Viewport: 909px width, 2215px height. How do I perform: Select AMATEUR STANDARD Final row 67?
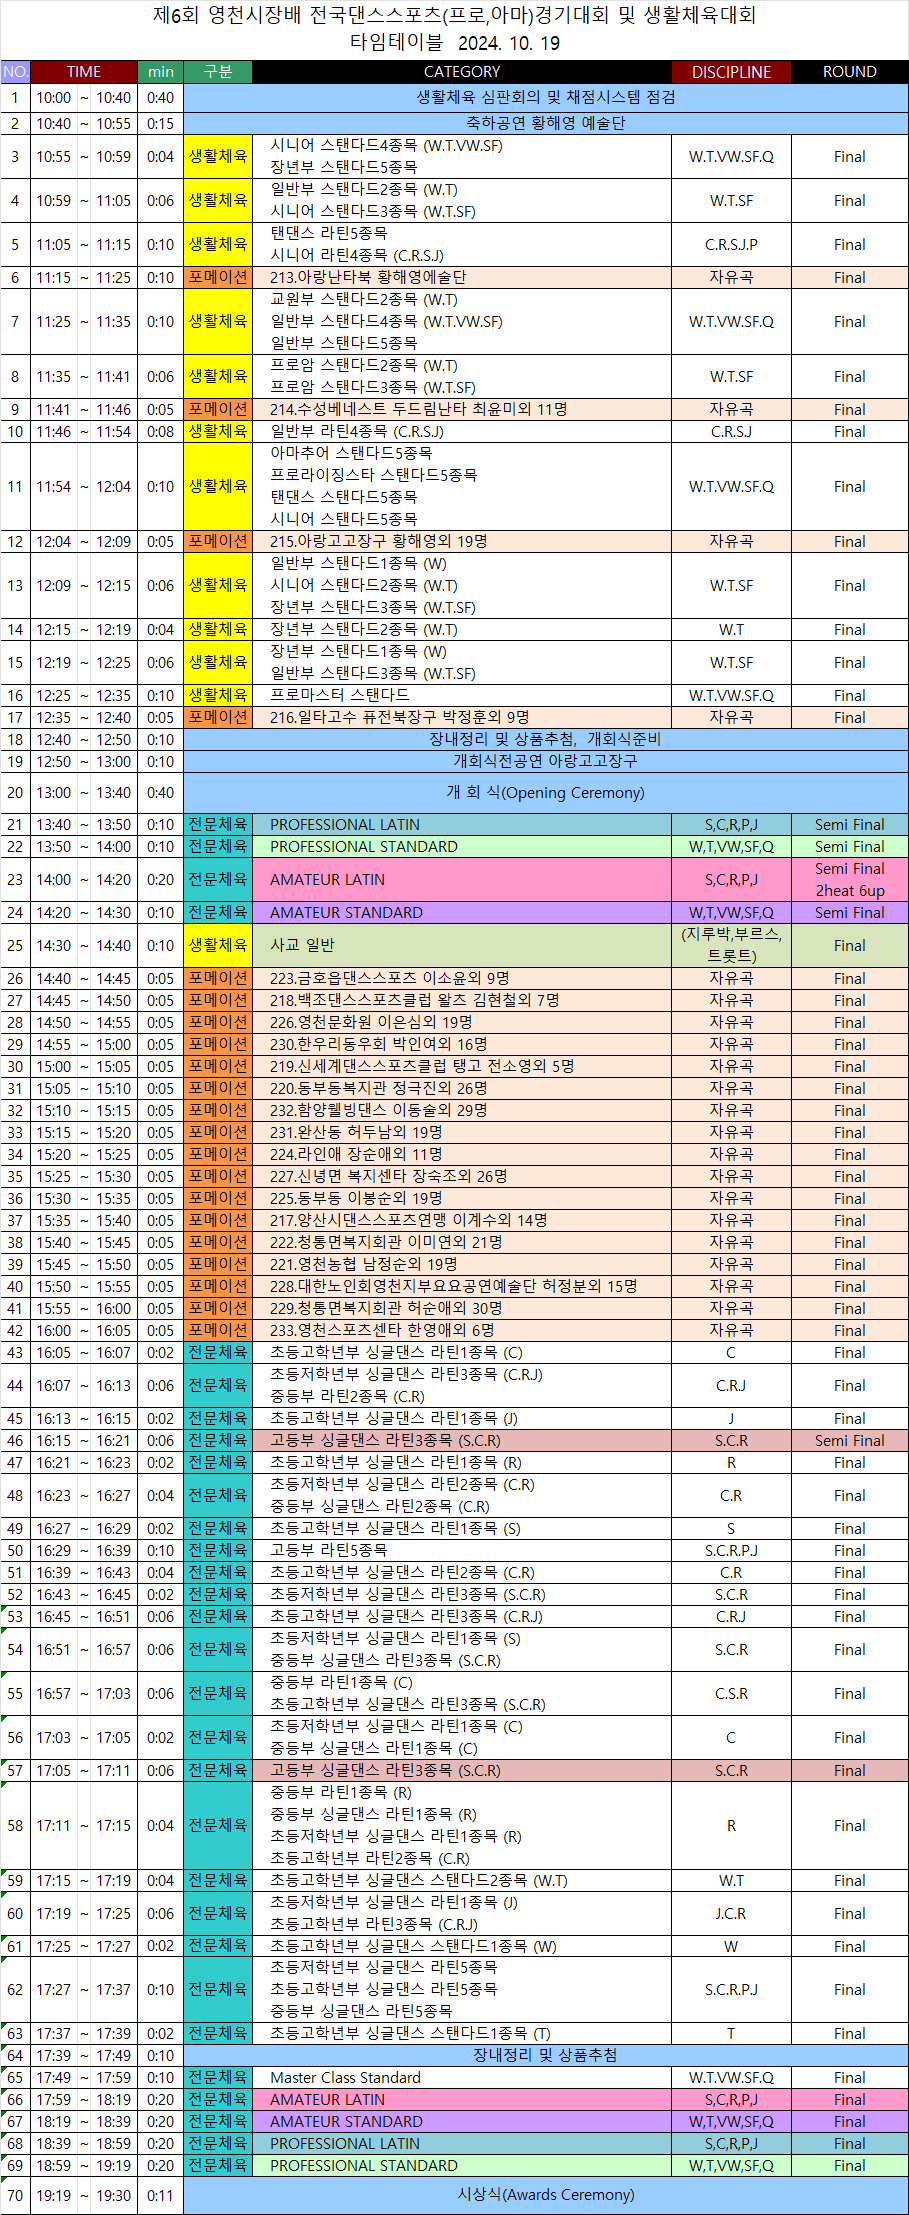coord(454,2122)
